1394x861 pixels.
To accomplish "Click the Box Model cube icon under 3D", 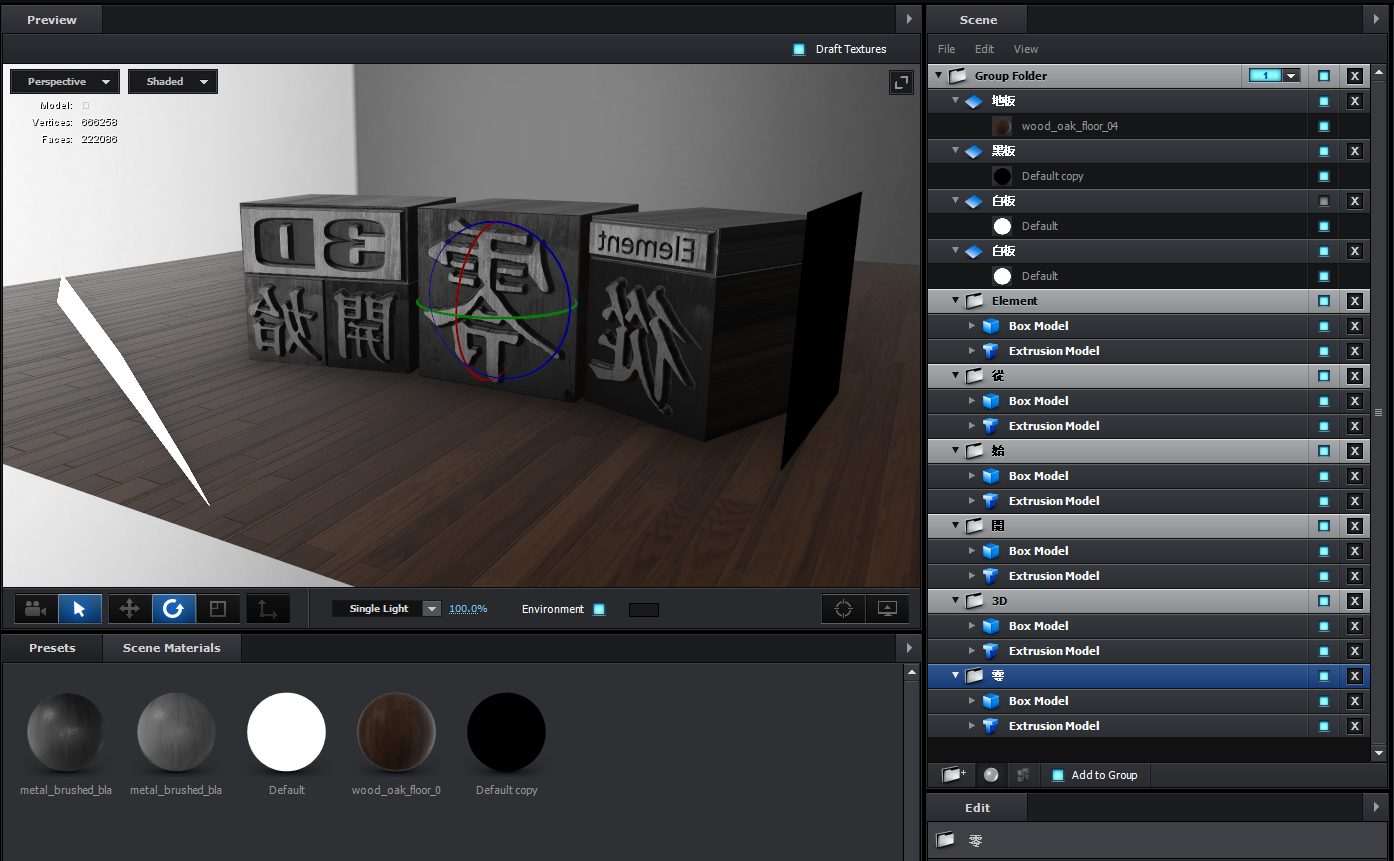I will pyautogui.click(x=991, y=626).
